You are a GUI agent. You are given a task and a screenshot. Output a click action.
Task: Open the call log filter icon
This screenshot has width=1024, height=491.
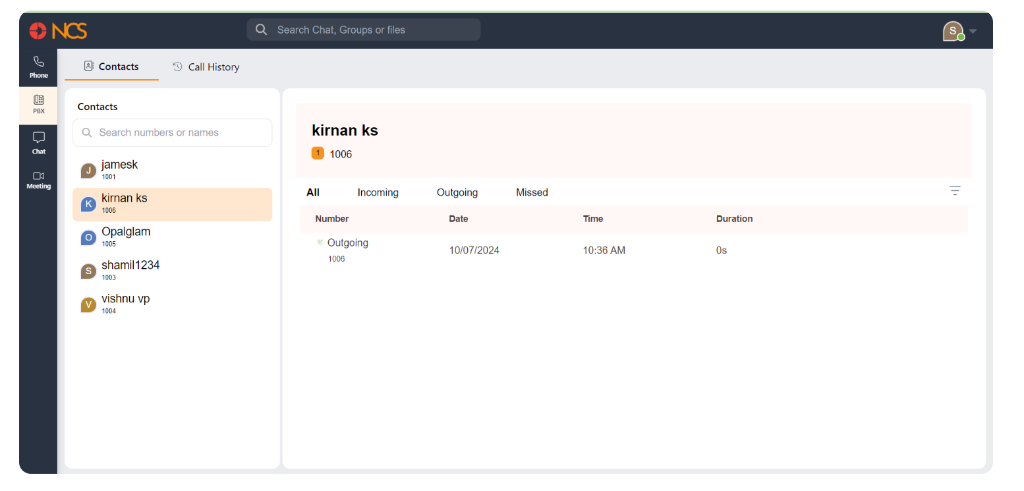coord(955,191)
